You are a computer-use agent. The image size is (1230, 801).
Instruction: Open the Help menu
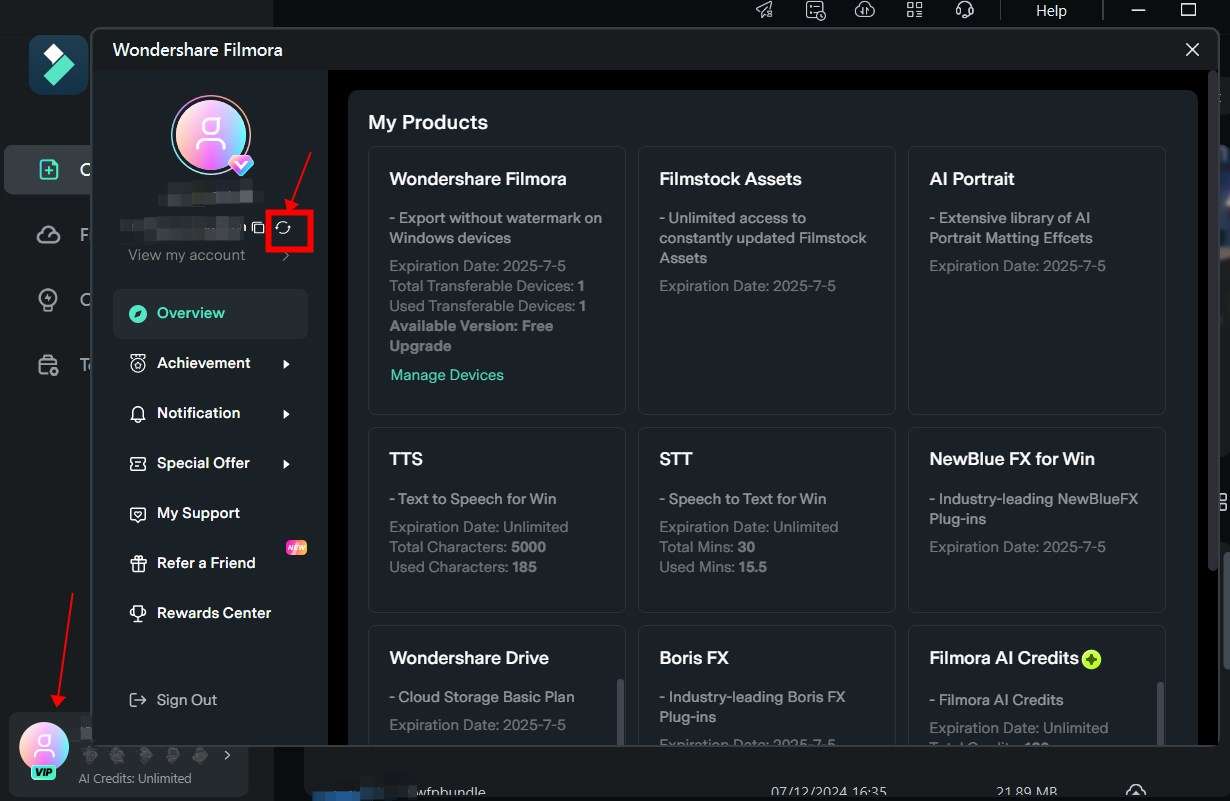point(1051,11)
